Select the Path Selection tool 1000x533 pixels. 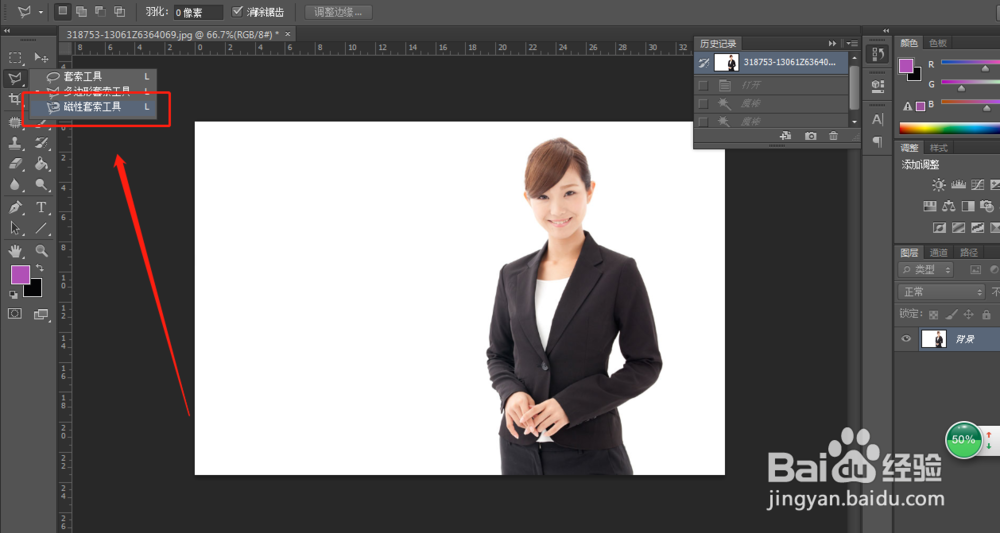(x=15, y=228)
